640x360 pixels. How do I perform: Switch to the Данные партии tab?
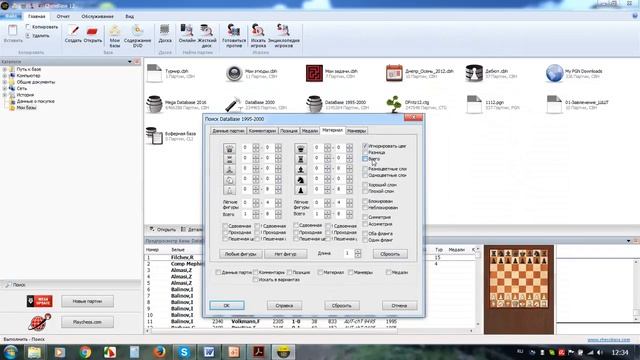229,131
